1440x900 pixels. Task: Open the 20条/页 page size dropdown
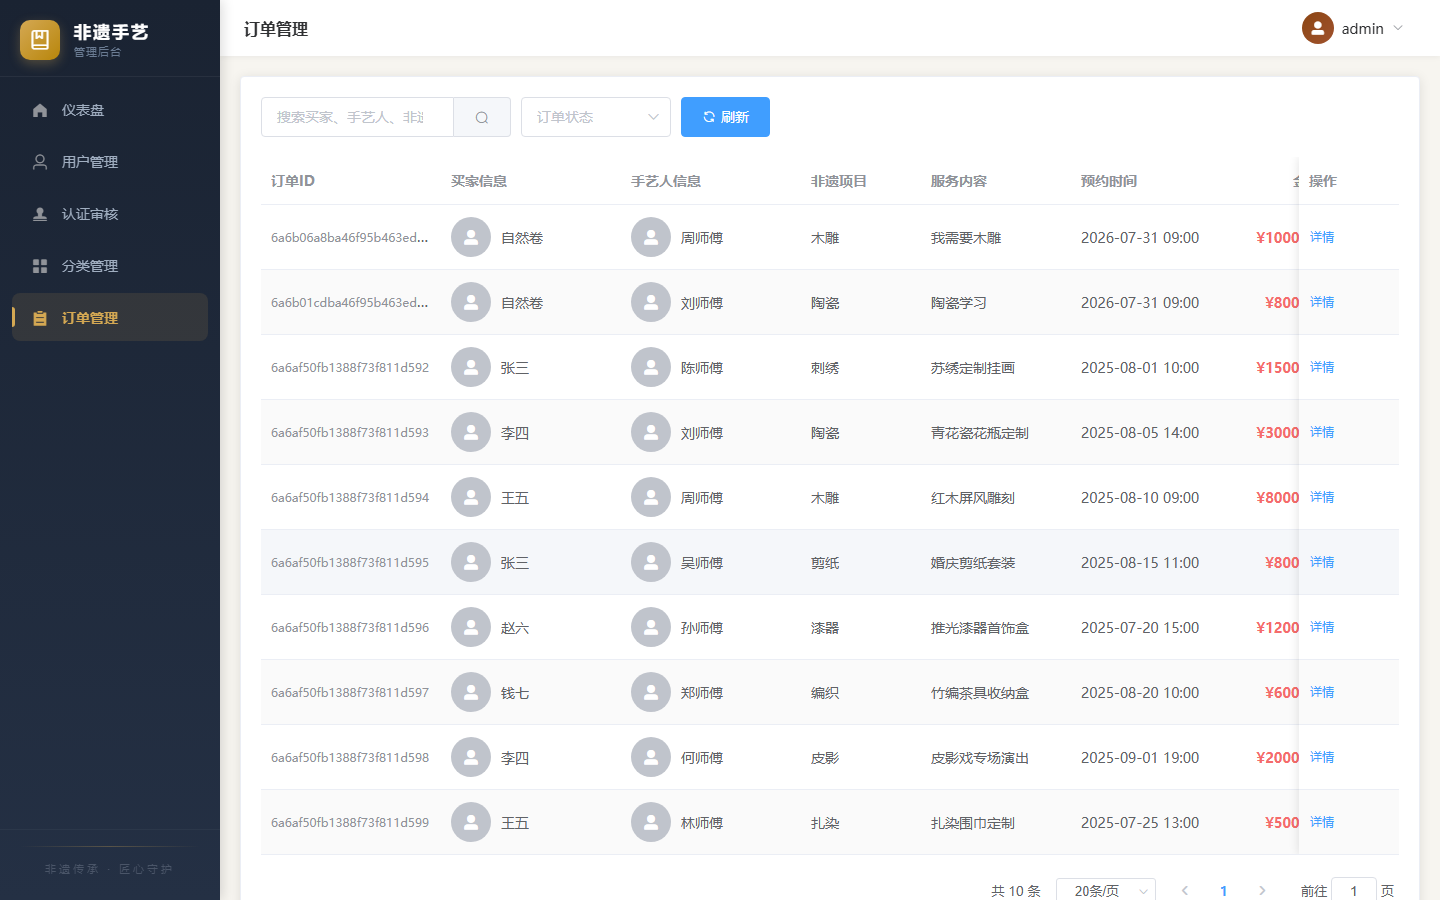1106,890
